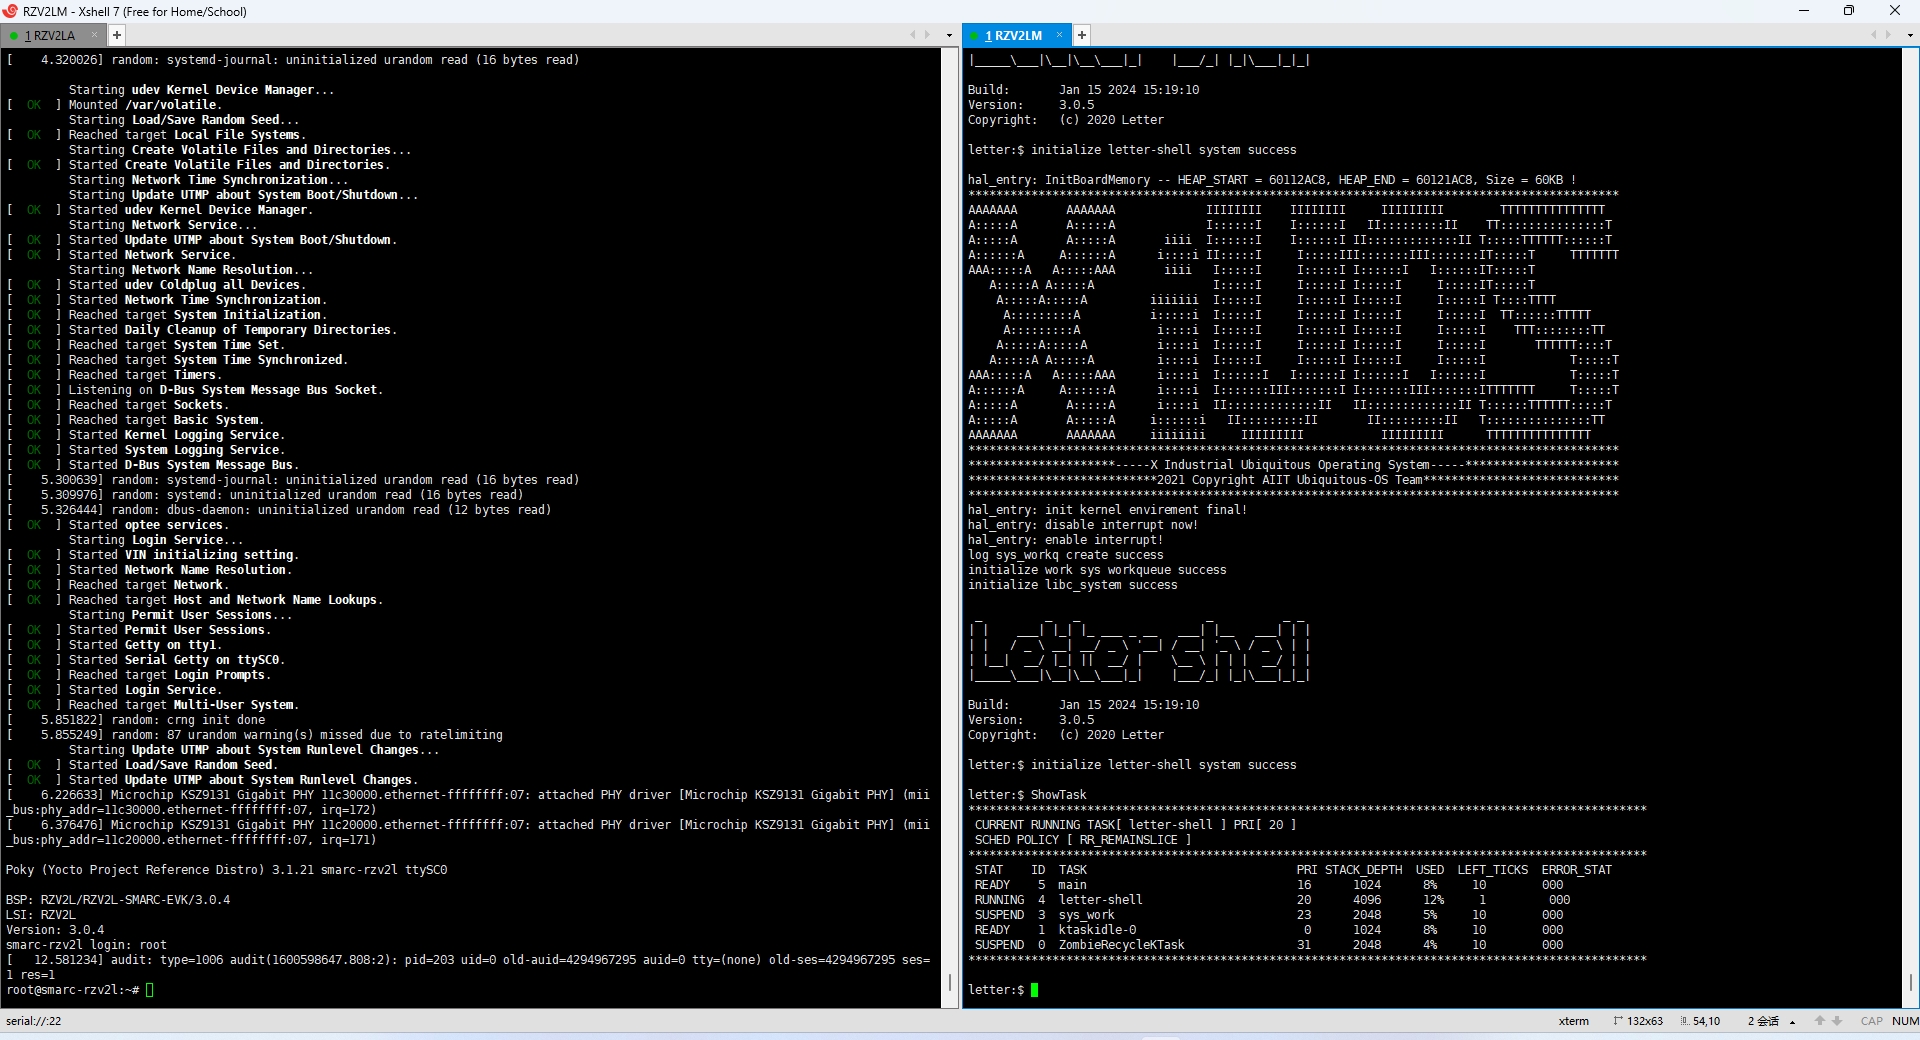
Task: Click the 'ERROR_STAT' column header
Action: coord(1576,870)
